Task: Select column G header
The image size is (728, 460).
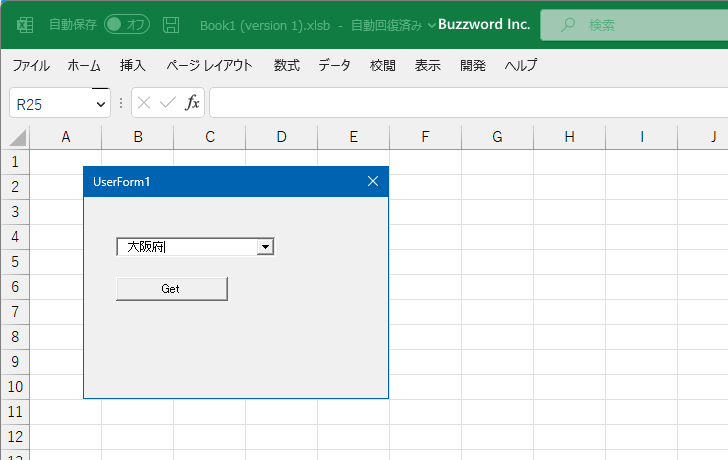Action: pyautogui.click(x=497, y=137)
